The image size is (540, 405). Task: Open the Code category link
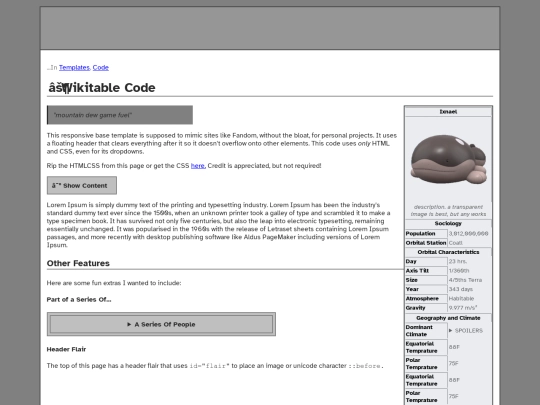[x=101, y=68]
